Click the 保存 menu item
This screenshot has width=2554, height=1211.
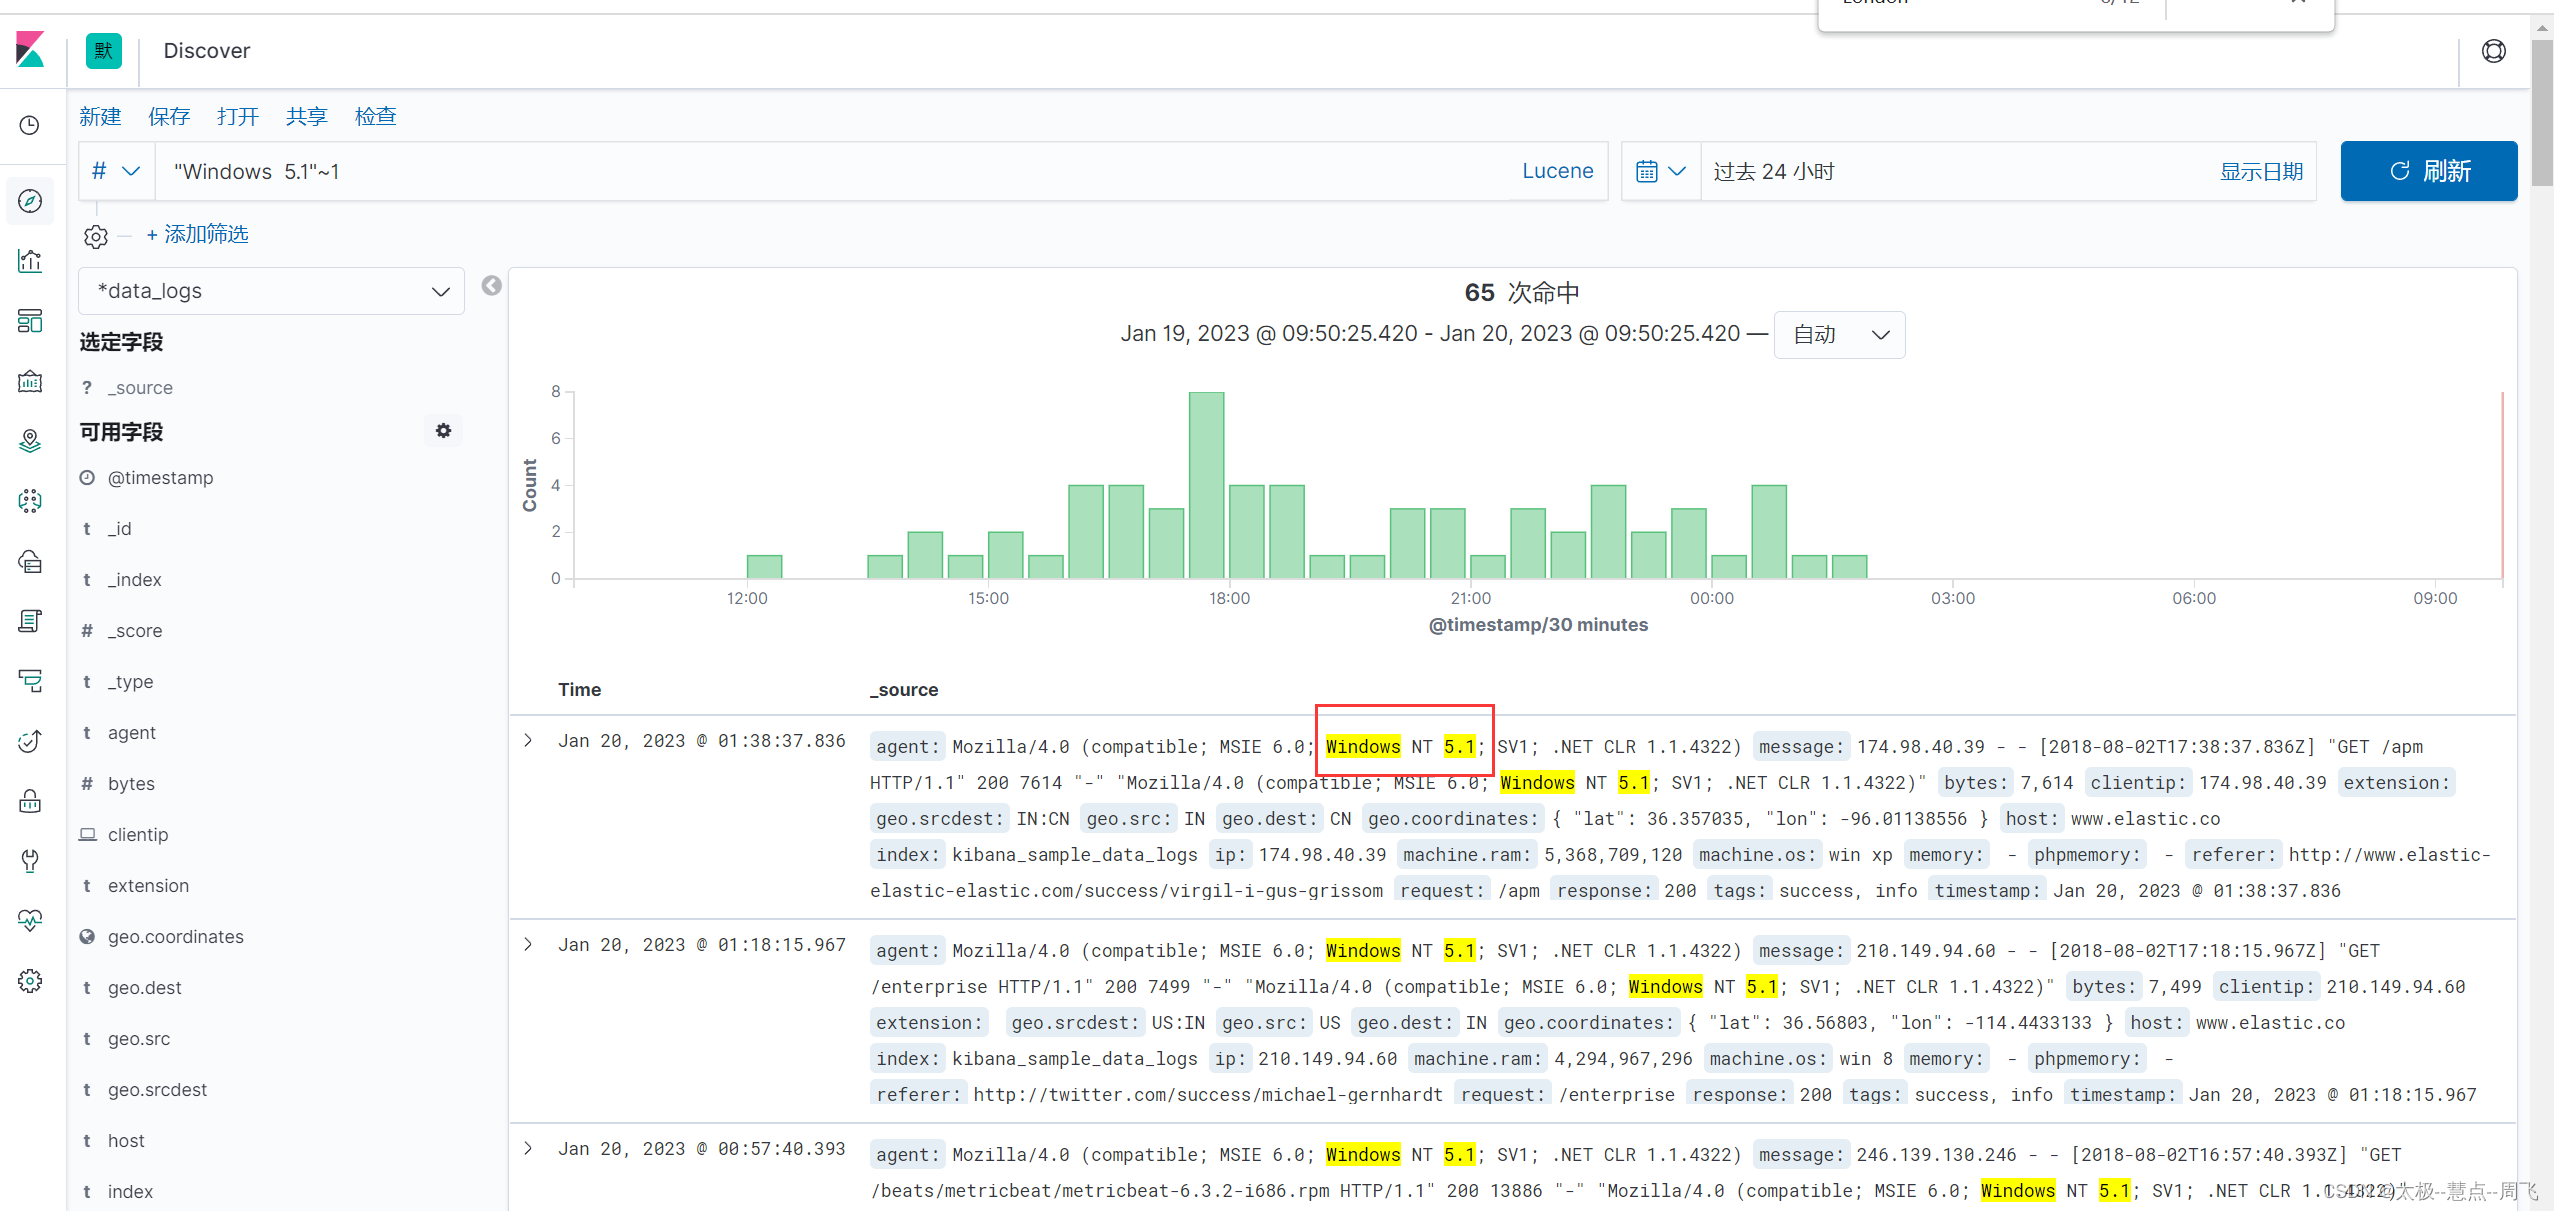[x=169, y=116]
